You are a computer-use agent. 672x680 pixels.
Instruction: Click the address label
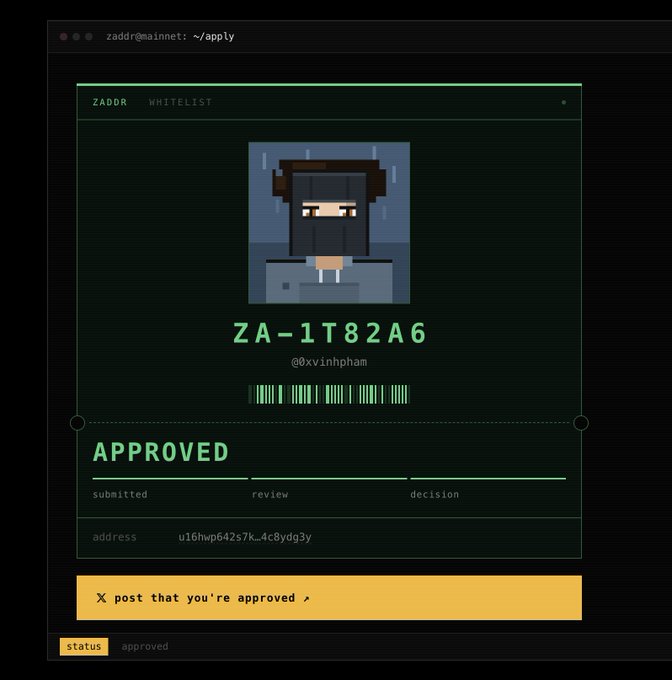tap(114, 537)
